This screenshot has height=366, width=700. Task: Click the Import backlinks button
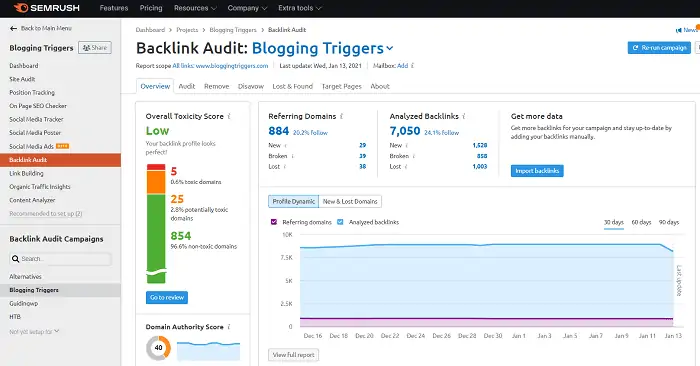click(537, 171)
